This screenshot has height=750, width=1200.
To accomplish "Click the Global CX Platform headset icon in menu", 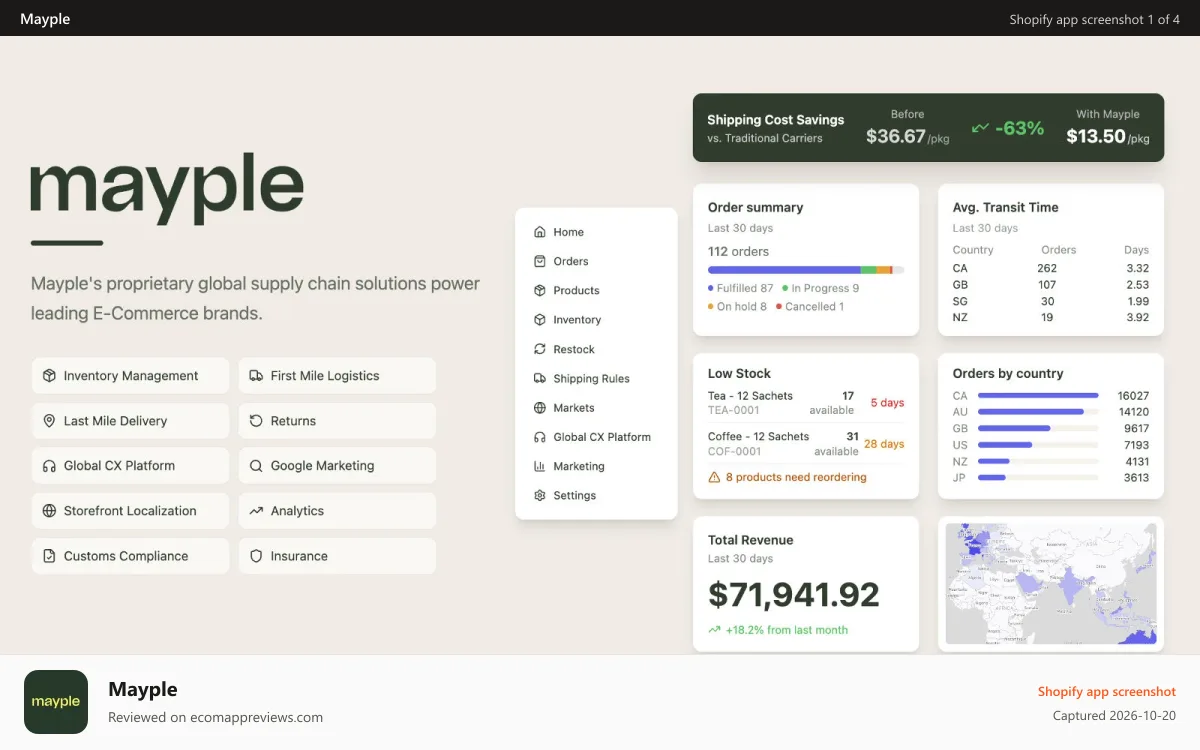I will click(540, 437).
